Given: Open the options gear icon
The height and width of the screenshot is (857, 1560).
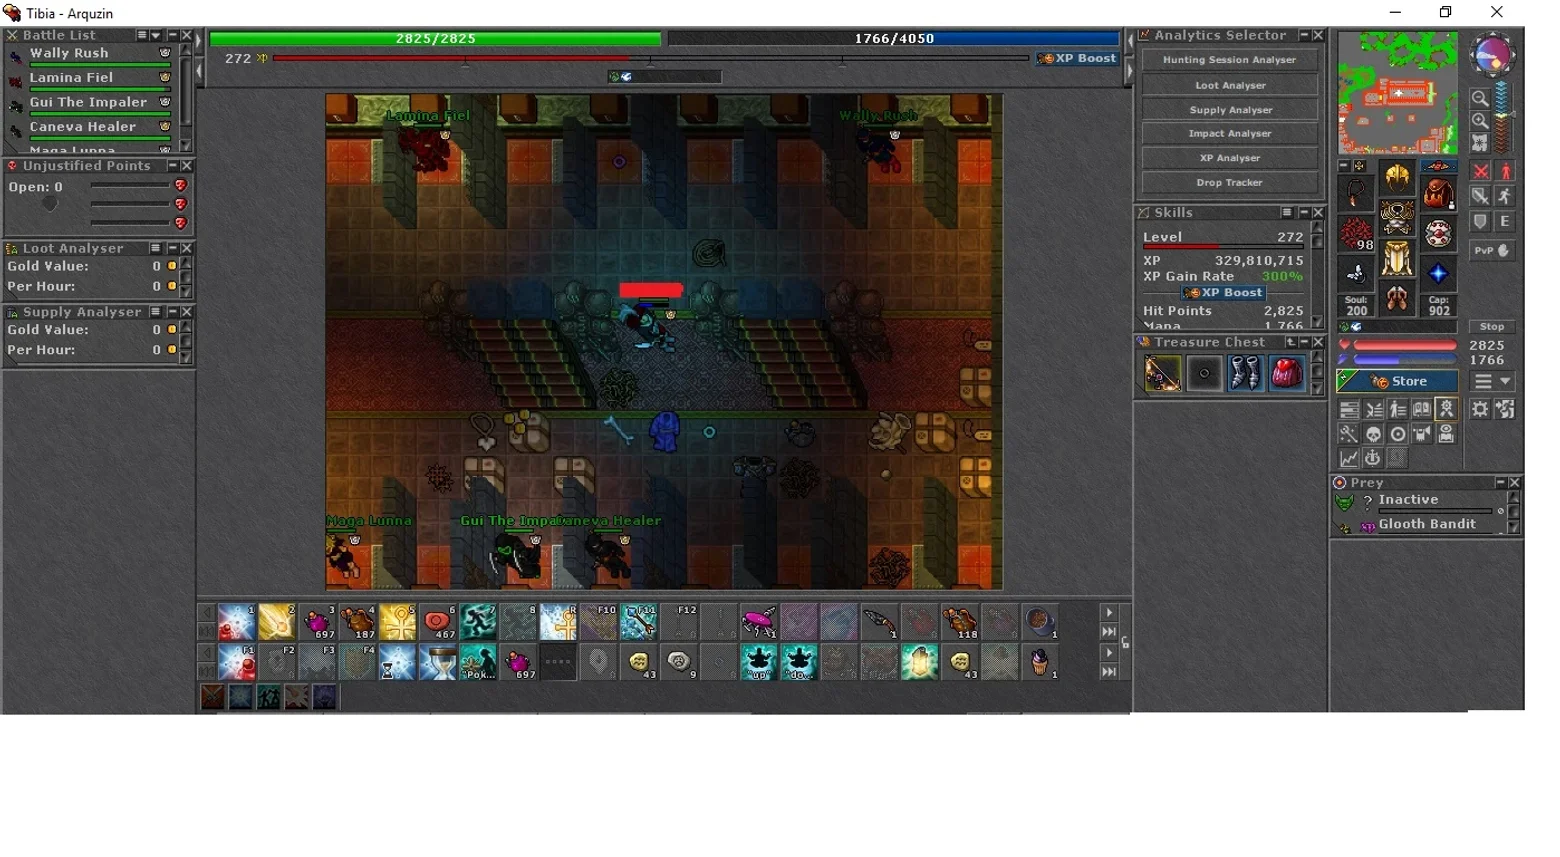Looking at the screenshot, I should [1481, 410].
